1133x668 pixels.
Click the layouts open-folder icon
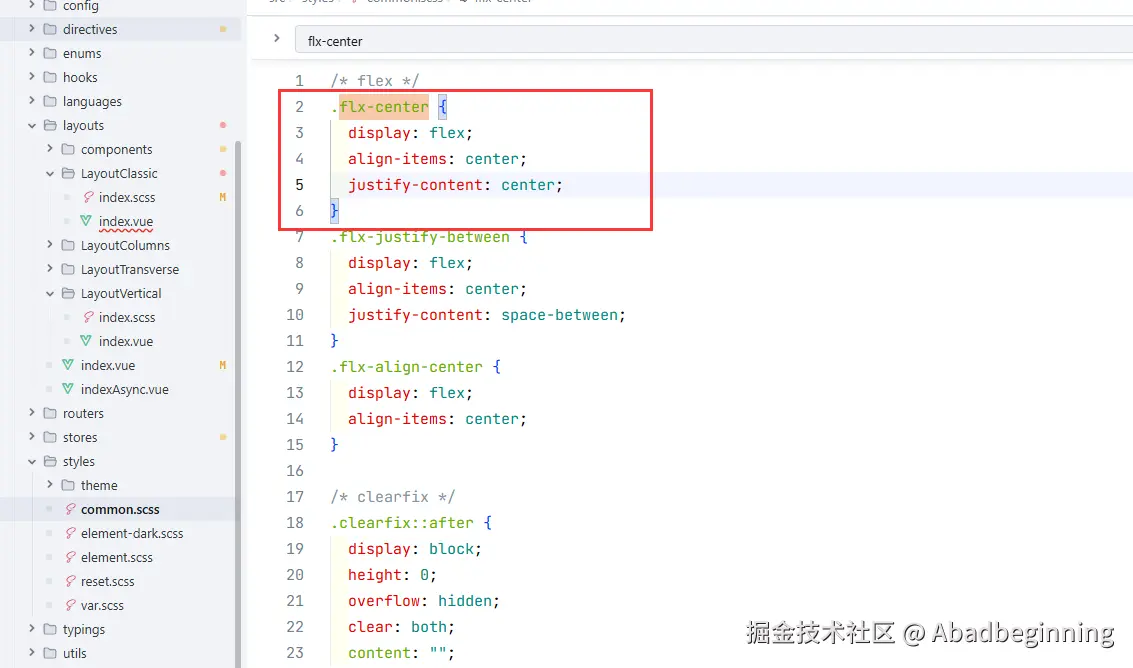(x=50, y=125)
